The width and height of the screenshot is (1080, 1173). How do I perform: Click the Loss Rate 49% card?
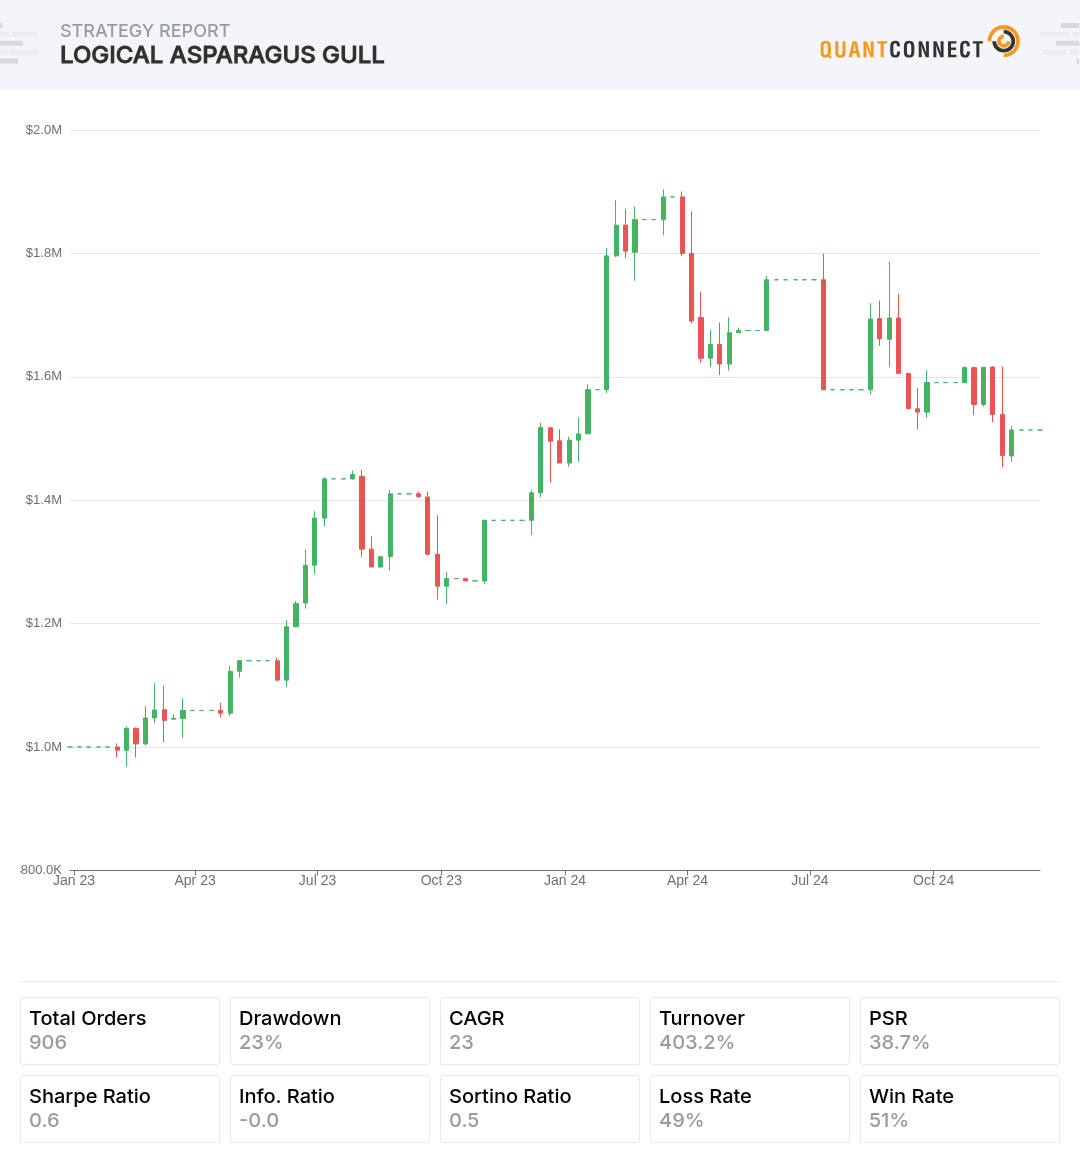750,1109
